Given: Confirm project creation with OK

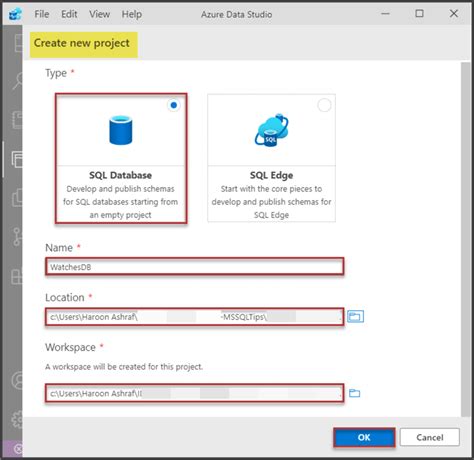Looking at the screenshot, I should coord(364,437).
